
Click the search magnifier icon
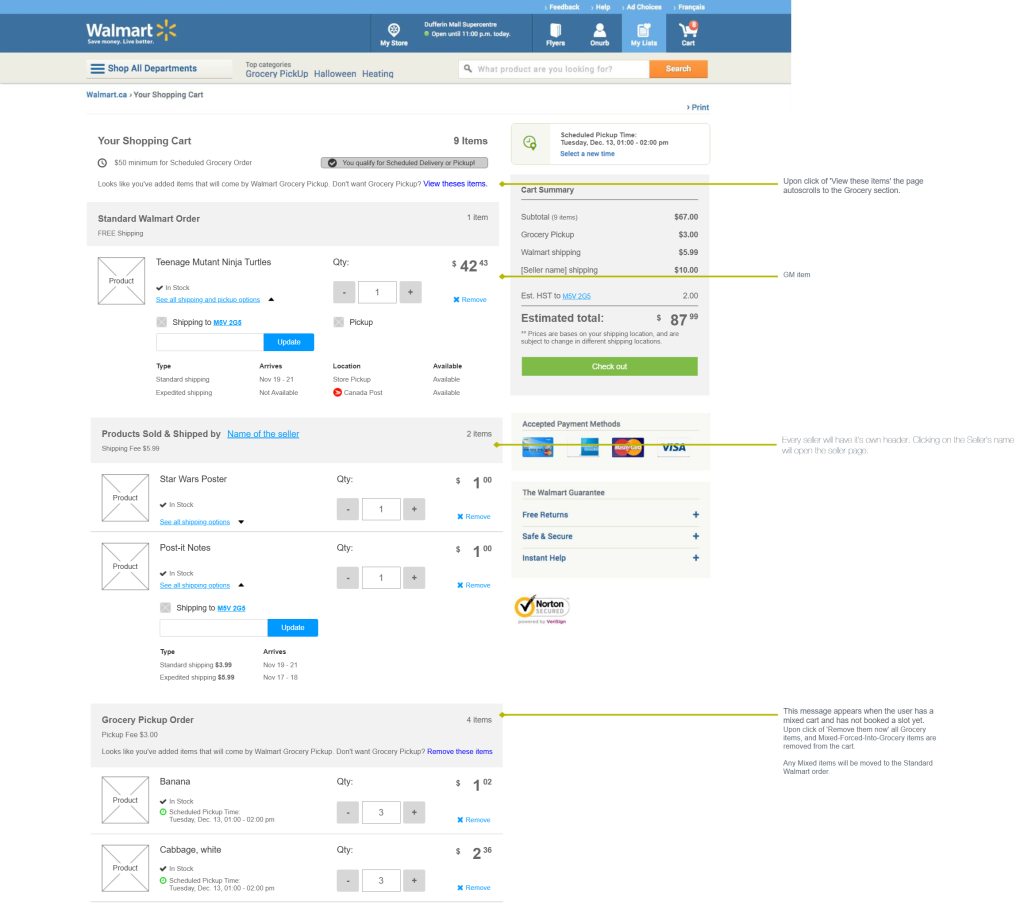click(x=468, y=69)
